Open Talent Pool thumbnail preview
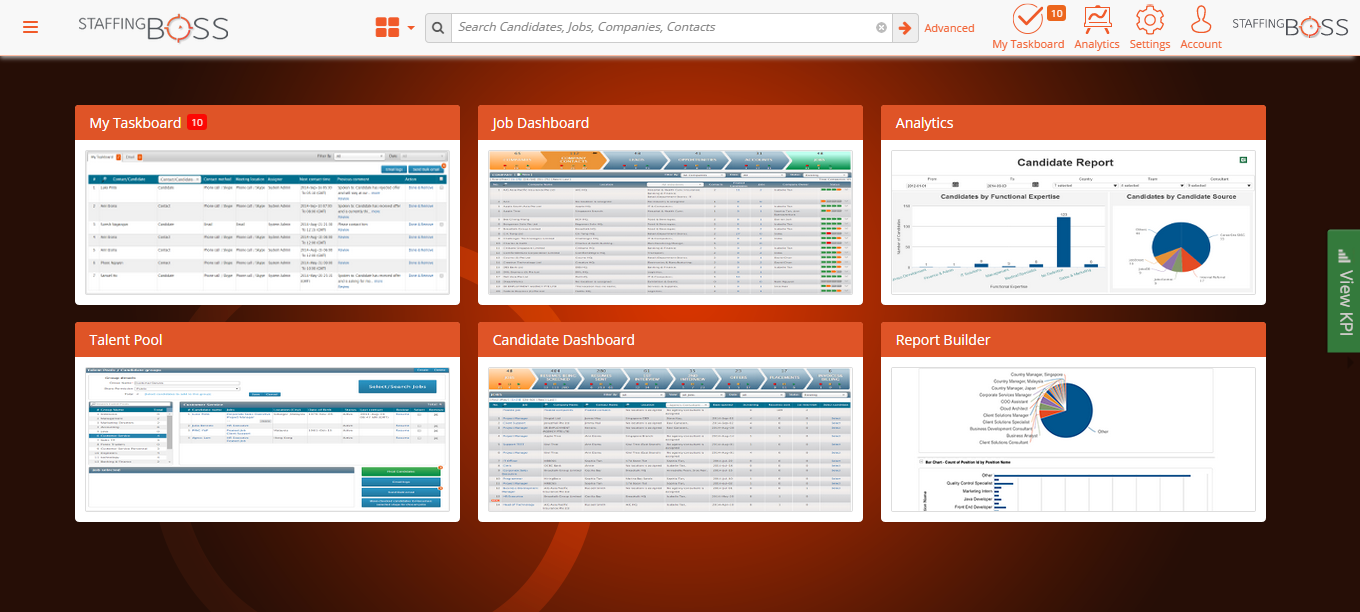This screenshot has height=612, width=1360. coord(267,439)
